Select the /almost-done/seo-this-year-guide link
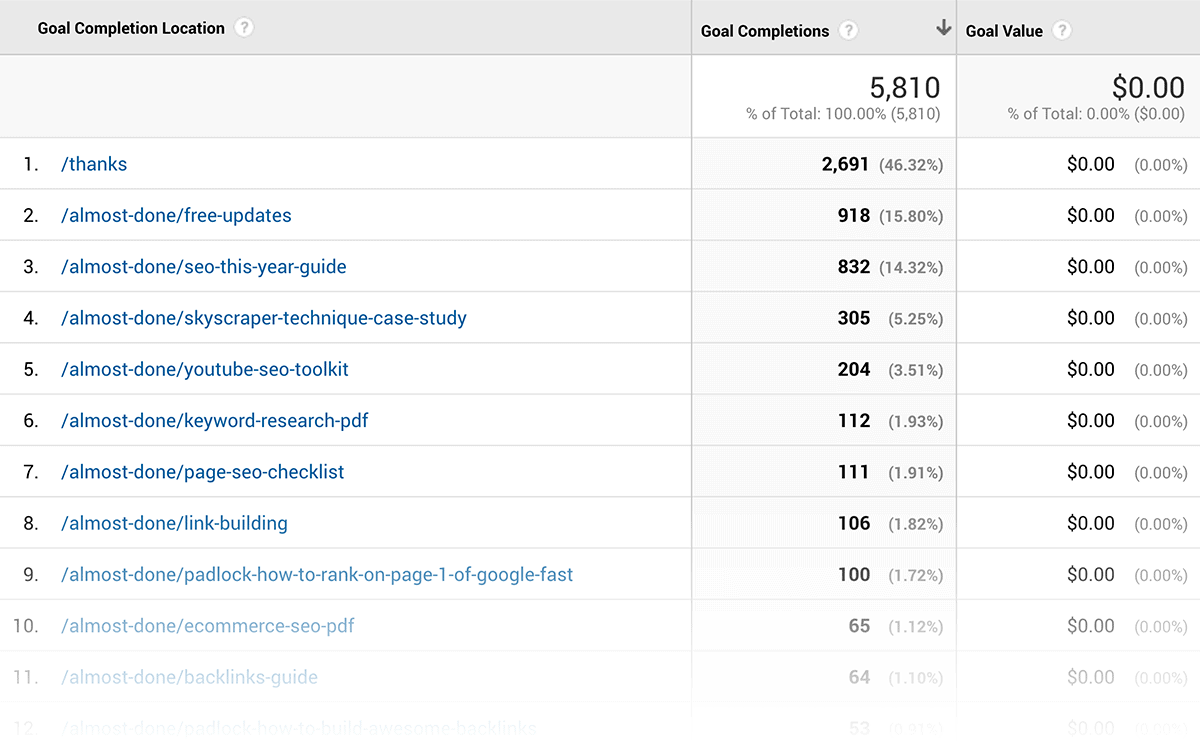The width and height of the screenshot is (1200, 754). point(204,266)
